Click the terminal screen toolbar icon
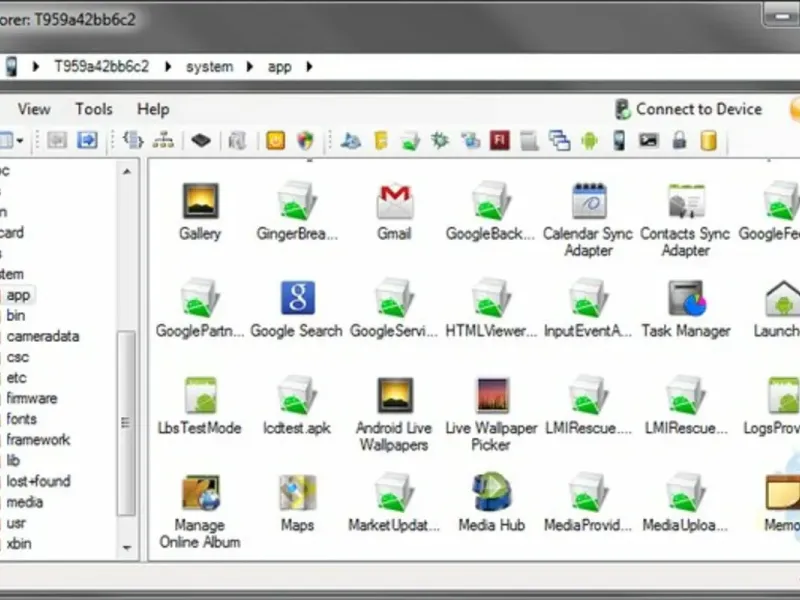This screenshot has height=600, width=800. (648, 140)
